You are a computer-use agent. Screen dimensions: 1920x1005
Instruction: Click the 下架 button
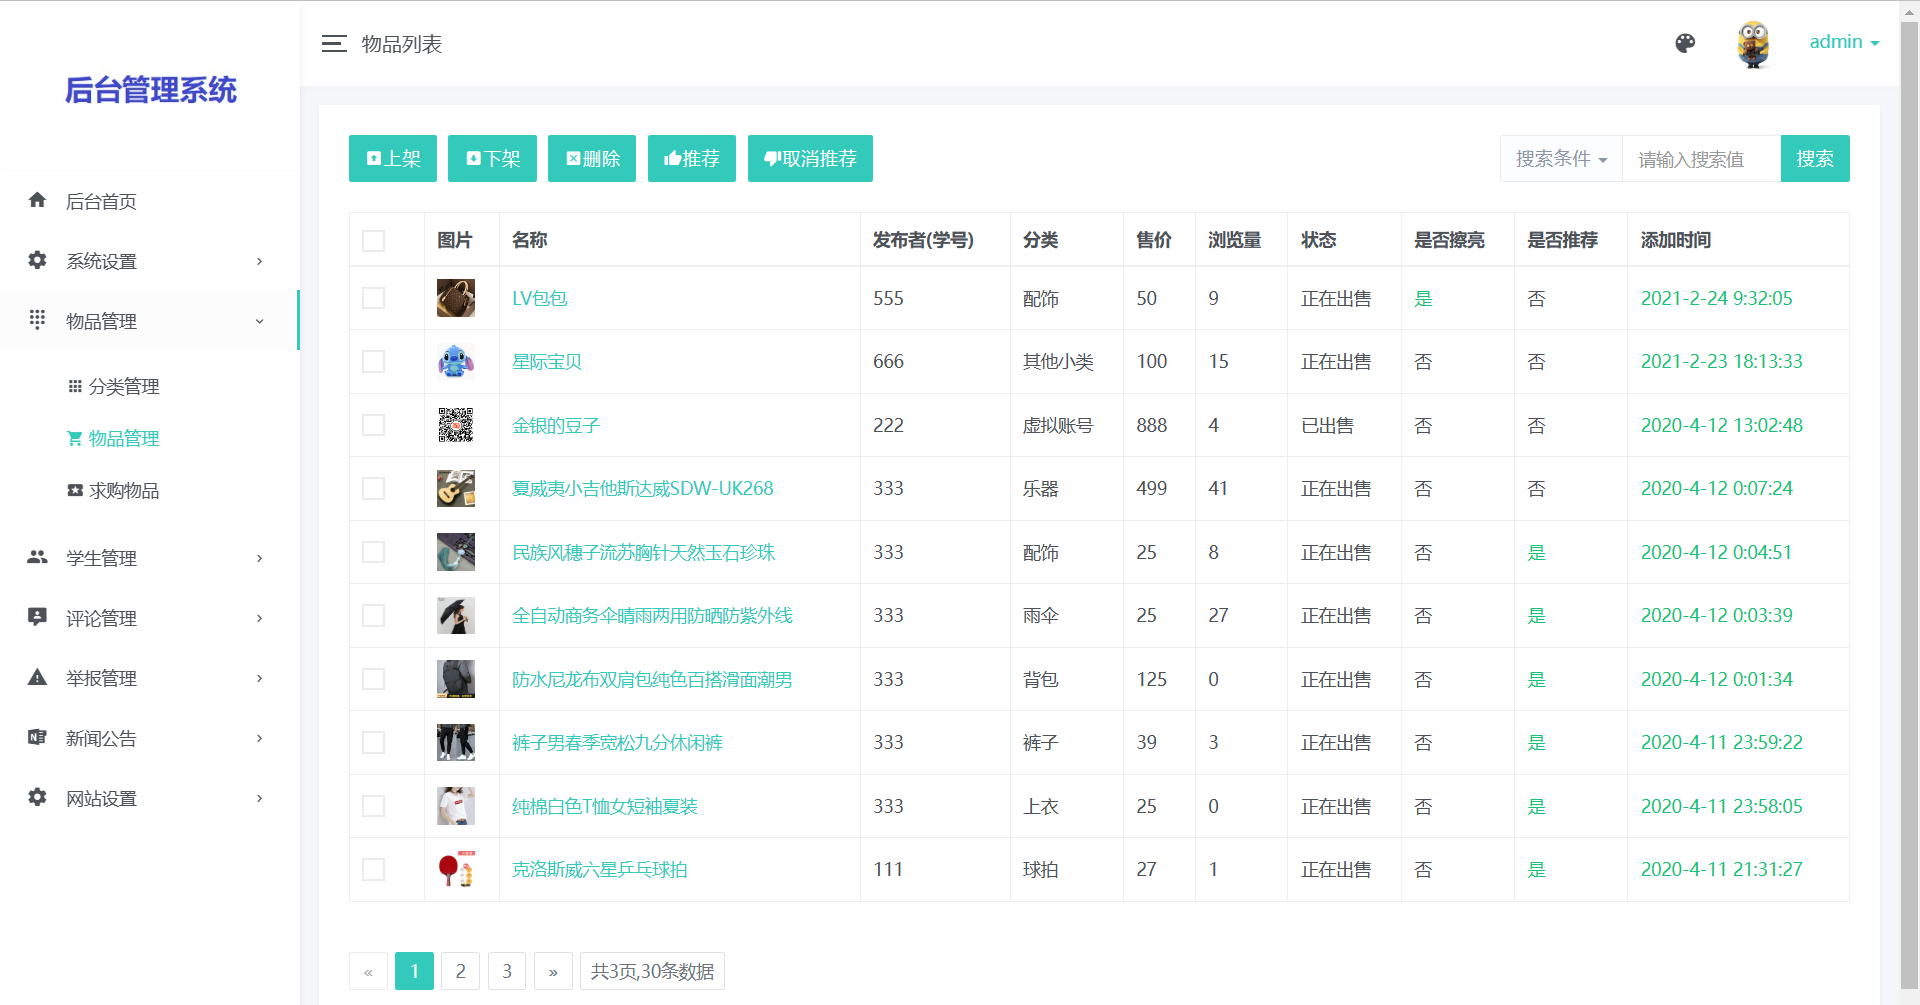(x=492, y=158)
